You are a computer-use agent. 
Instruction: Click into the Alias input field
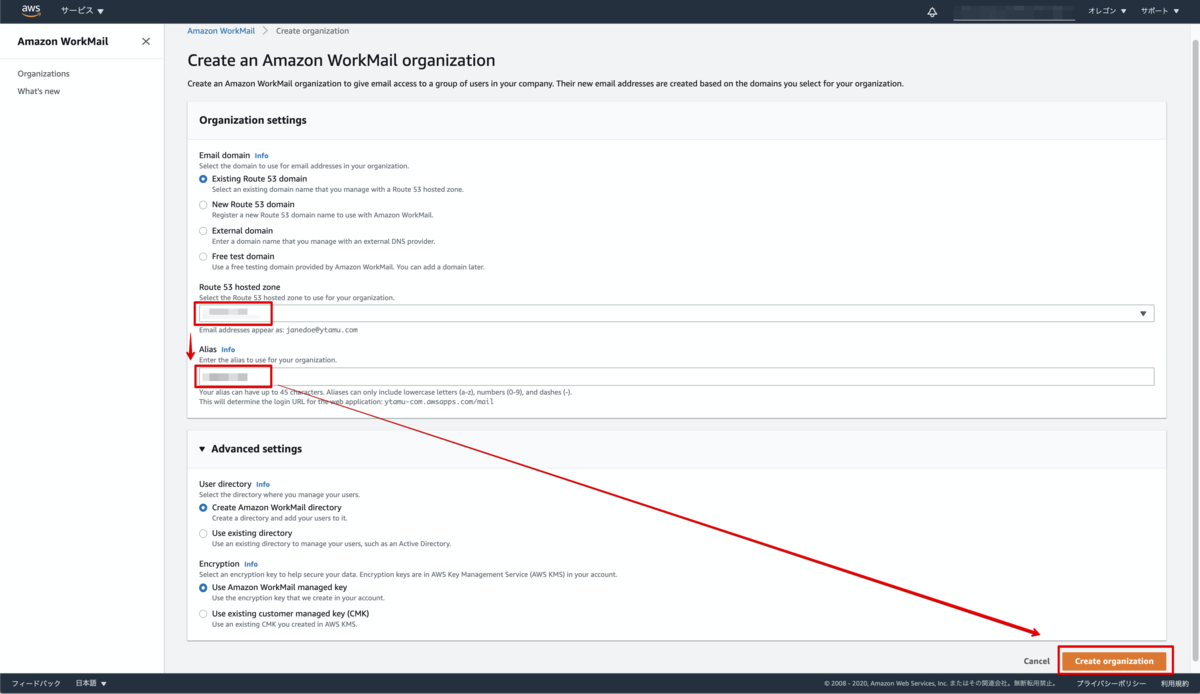pyautogui.click(x=676, y=377)
